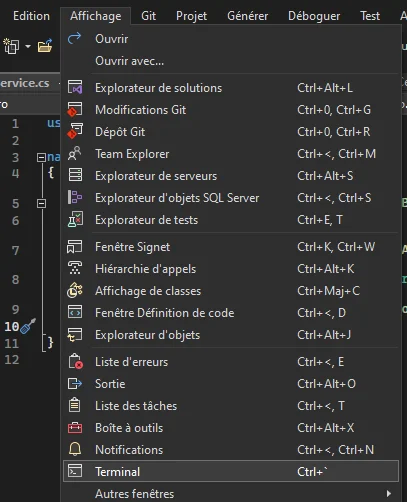Click the Explorateur de solutions icon
Image resolution: width=407 pixels, height=502 pixels.
75,87
